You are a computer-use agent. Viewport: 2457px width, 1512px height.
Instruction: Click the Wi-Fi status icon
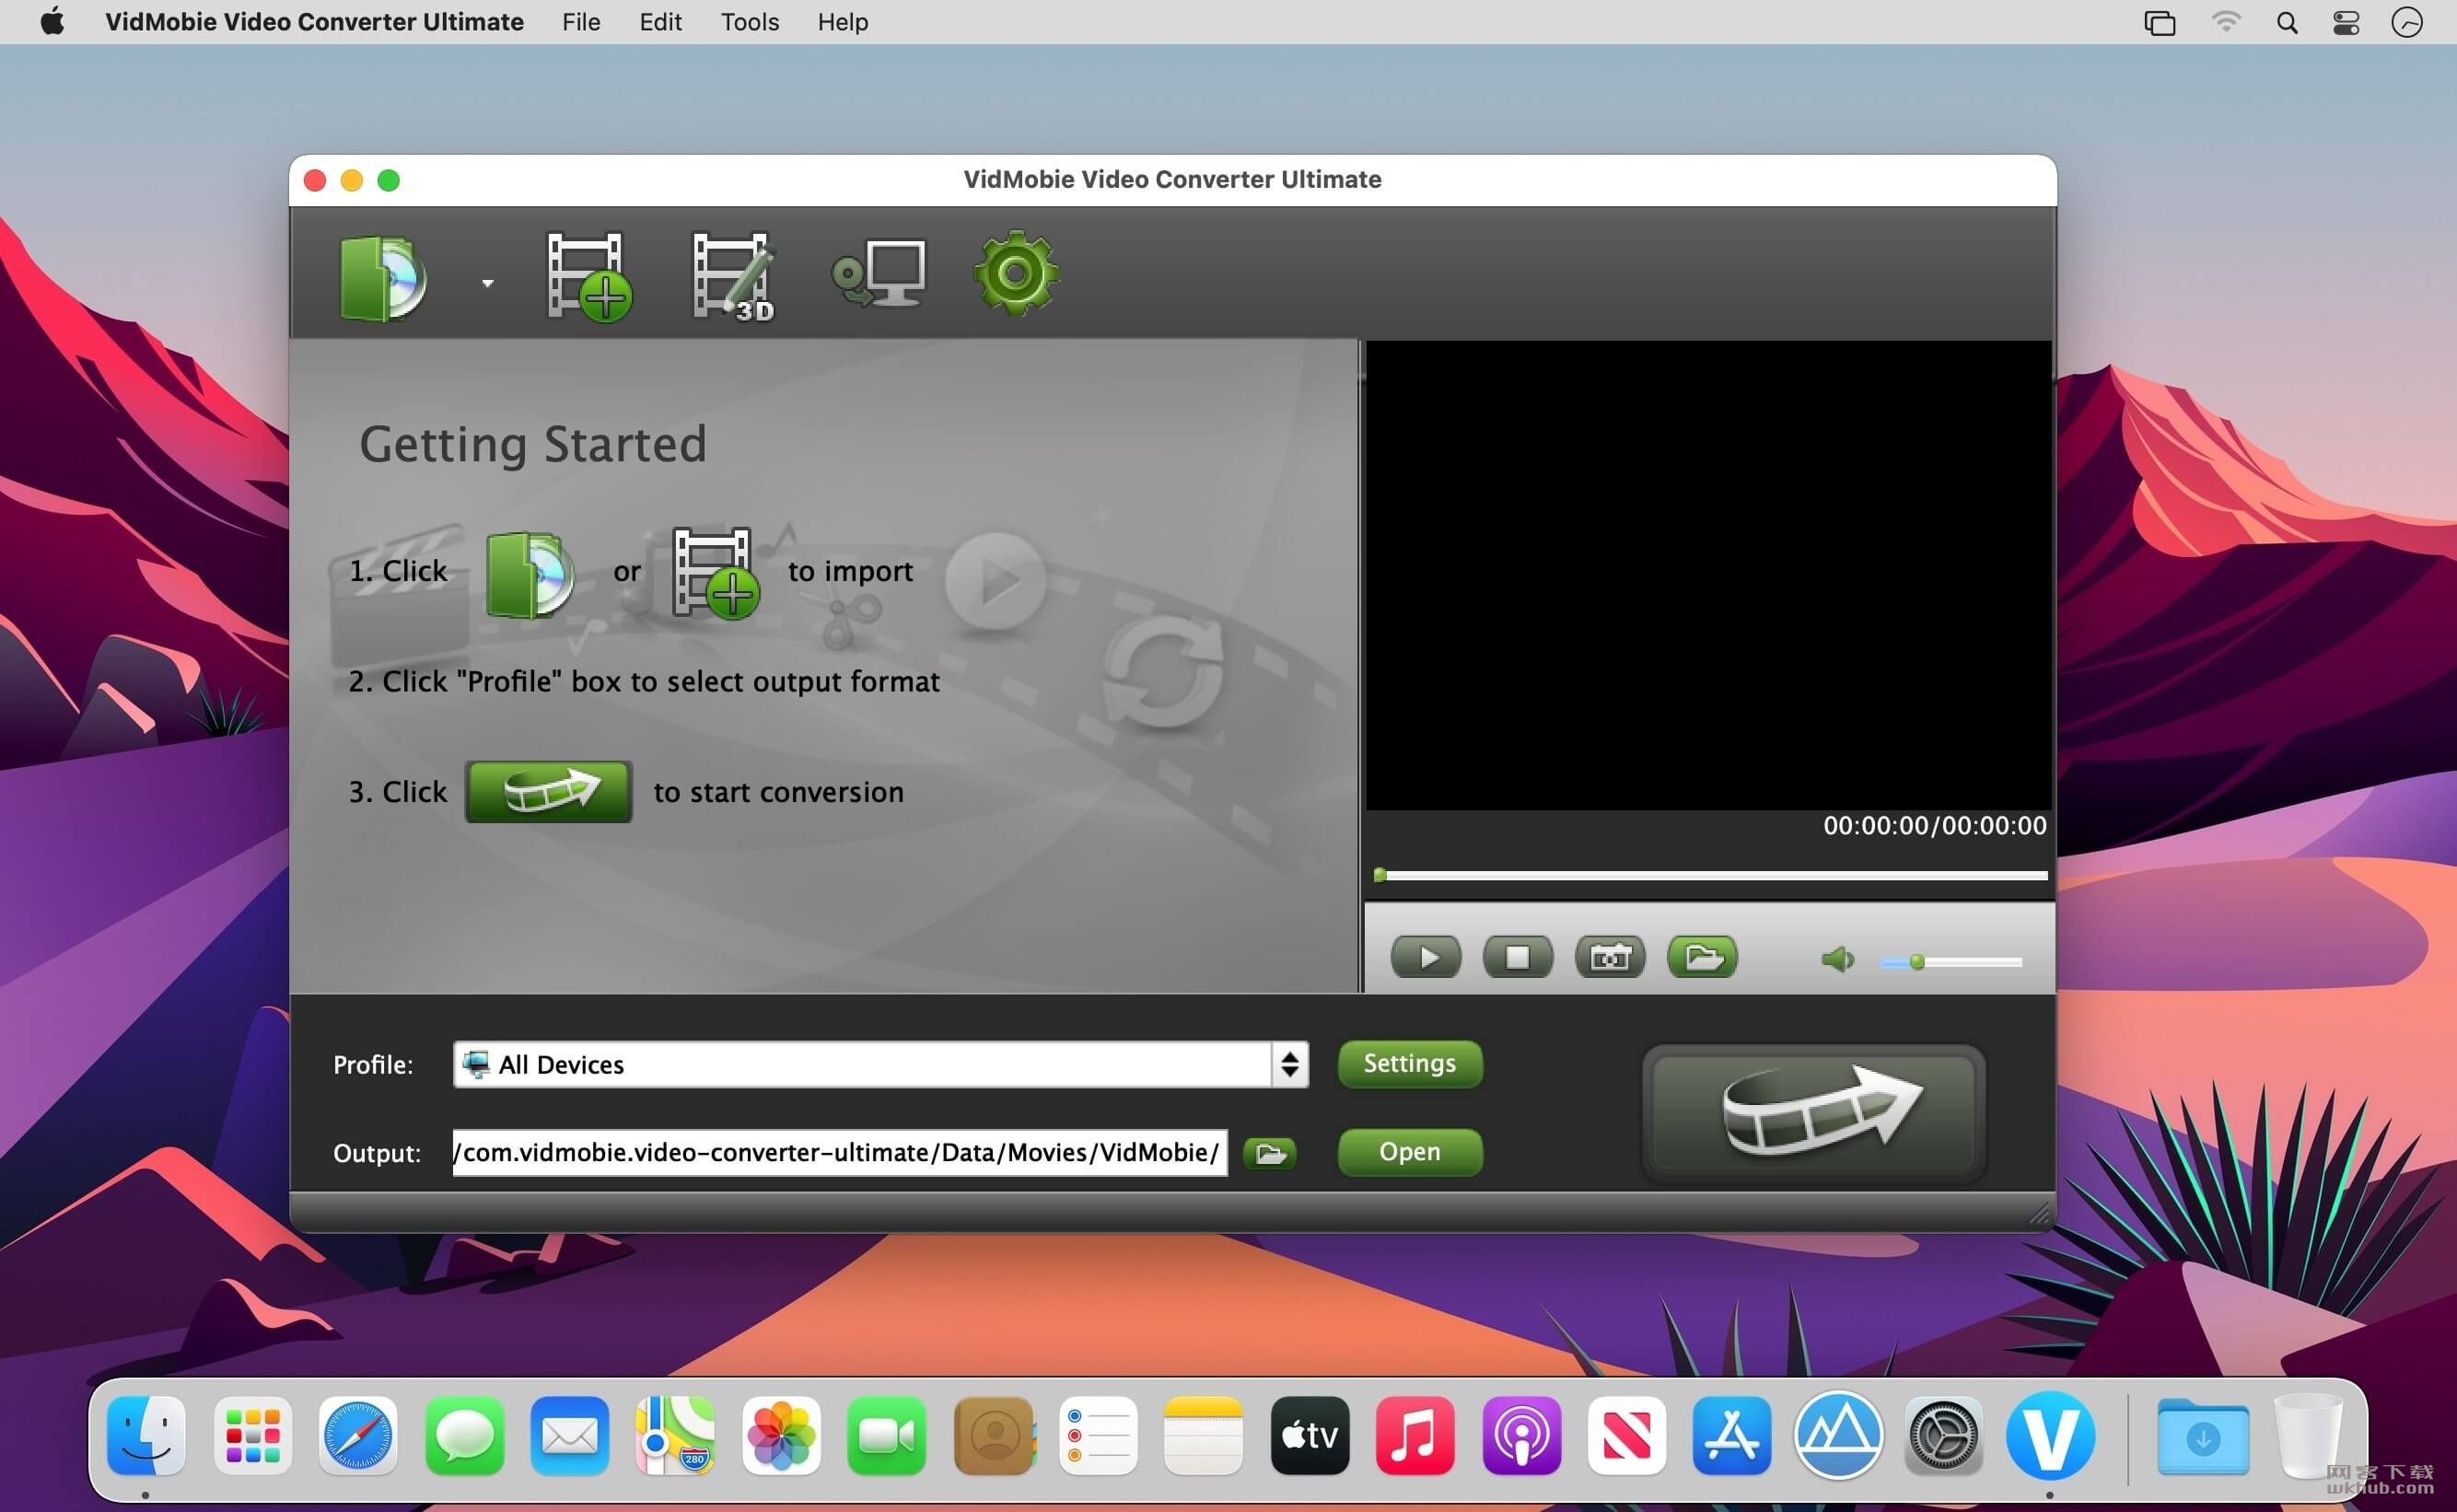click(2226, 22)
